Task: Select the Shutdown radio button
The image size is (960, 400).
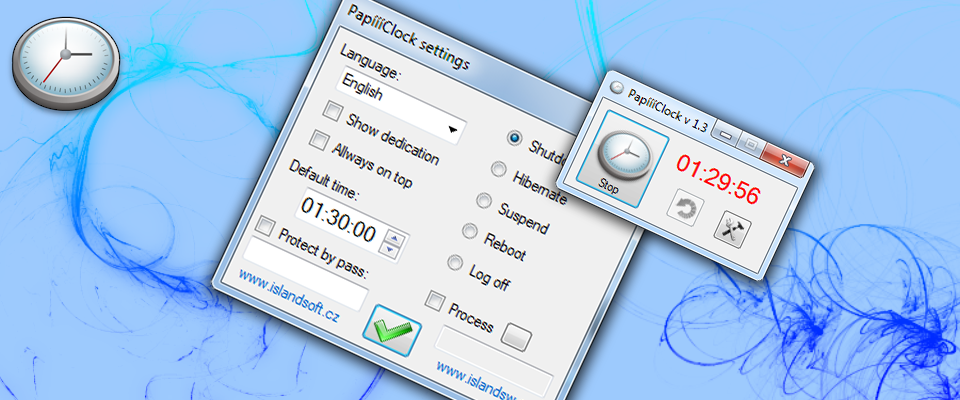Action: coord(514,138)
